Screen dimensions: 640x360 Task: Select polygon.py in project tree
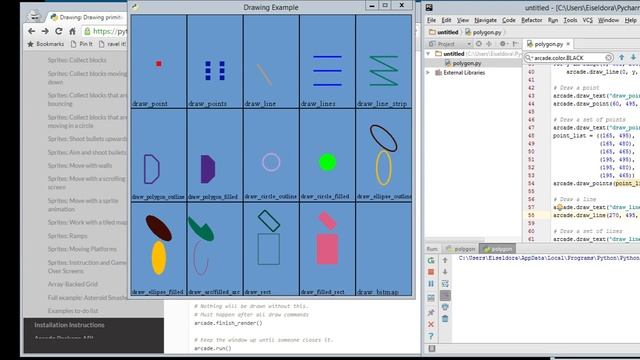(463, 63)
